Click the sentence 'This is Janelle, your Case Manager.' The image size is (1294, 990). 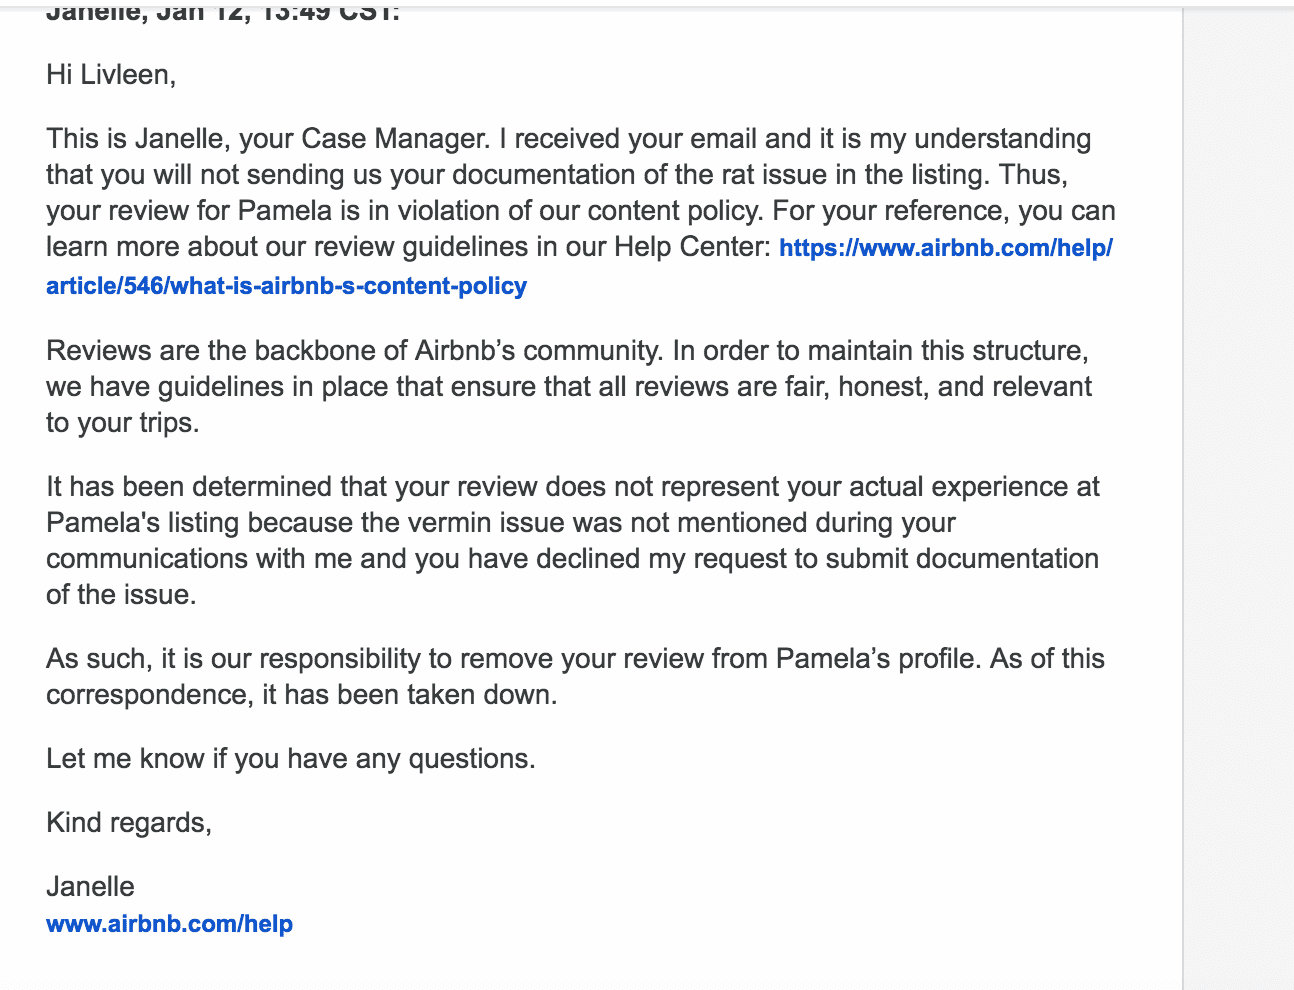(x=268, y=139)
